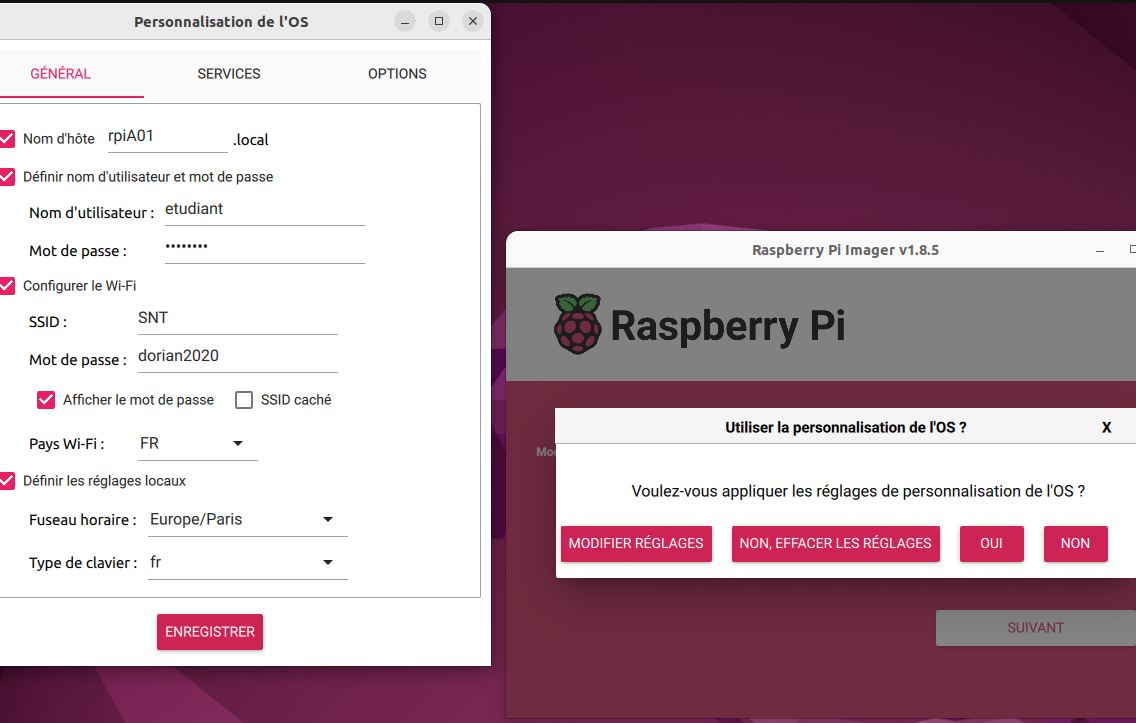The image size is (1136, 723).
Task: Open the OPTIONS tab
Action: [x=397, y=74]
